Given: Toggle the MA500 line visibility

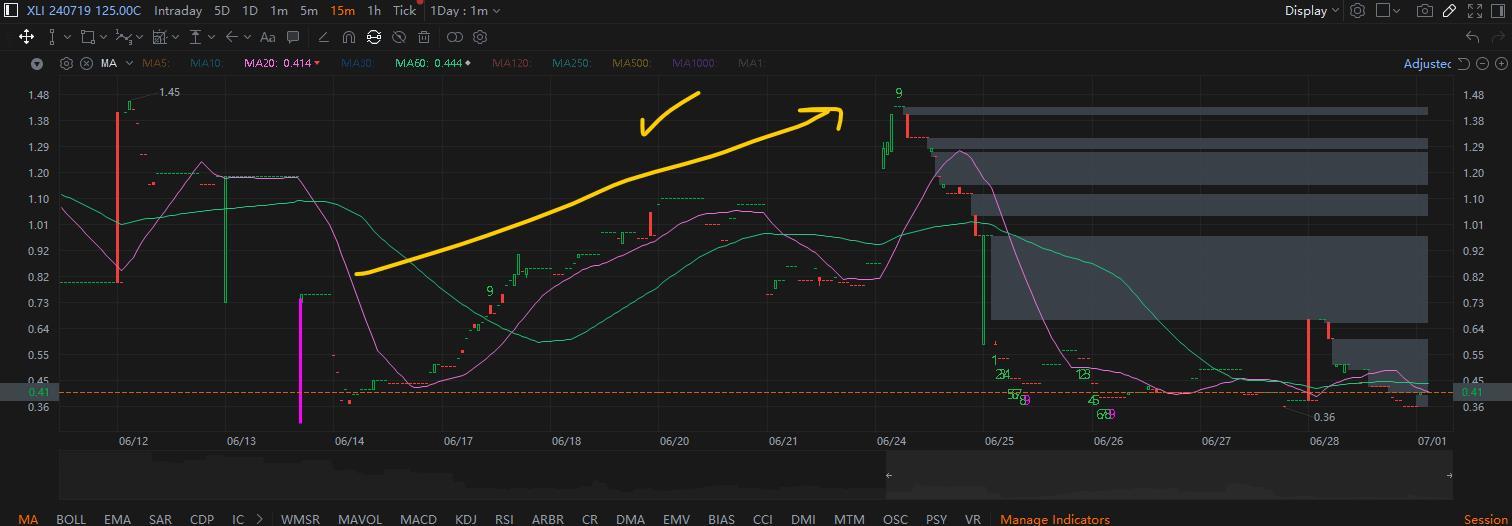Looking at the screenshot, I should (x=631, y=63).
